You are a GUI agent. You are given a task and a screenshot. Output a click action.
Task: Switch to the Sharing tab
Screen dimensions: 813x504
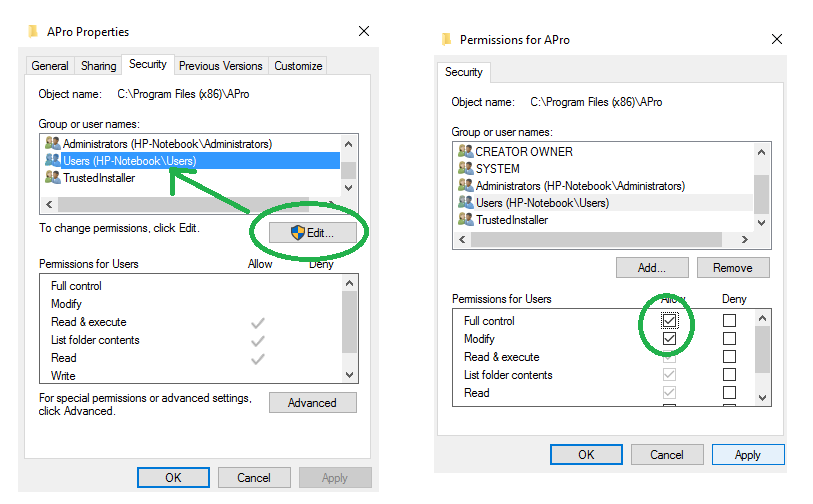point(98,66)
